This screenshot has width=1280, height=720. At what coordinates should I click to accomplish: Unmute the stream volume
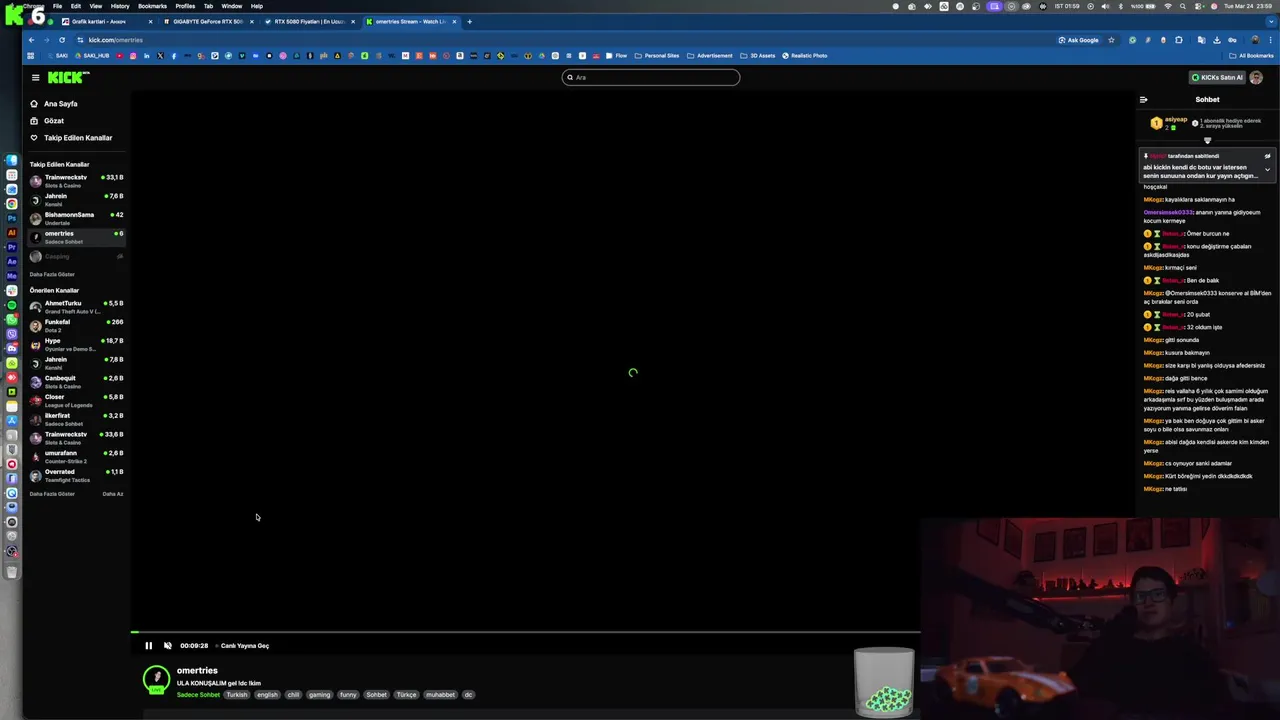[167, 646]
